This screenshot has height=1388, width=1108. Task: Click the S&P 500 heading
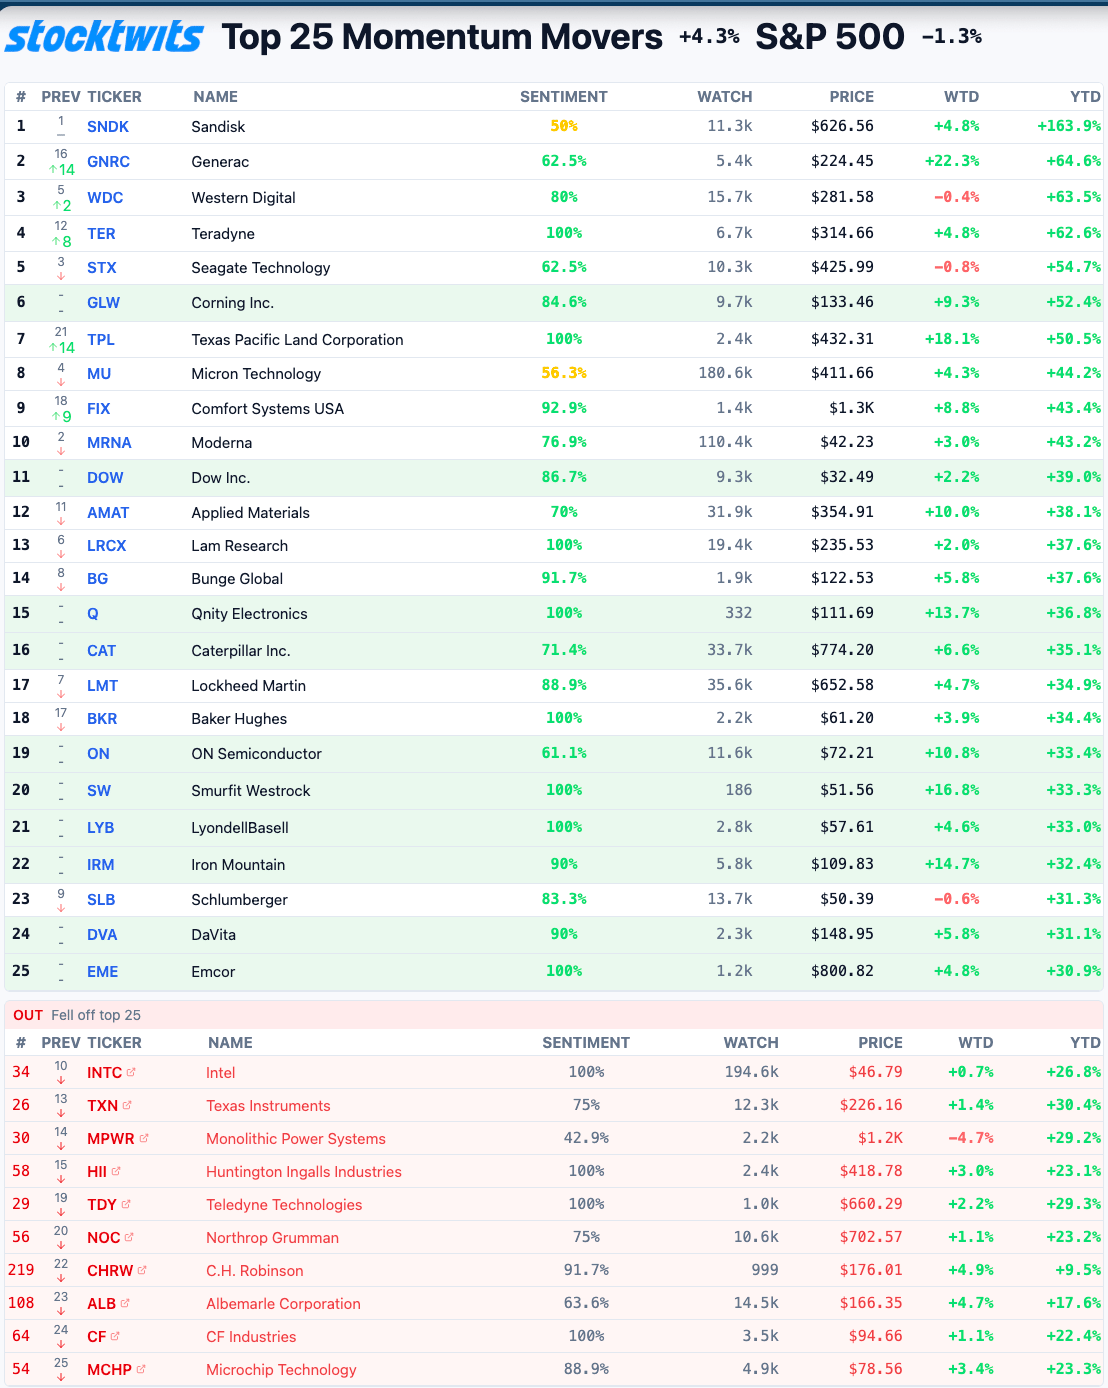point(830,37)
